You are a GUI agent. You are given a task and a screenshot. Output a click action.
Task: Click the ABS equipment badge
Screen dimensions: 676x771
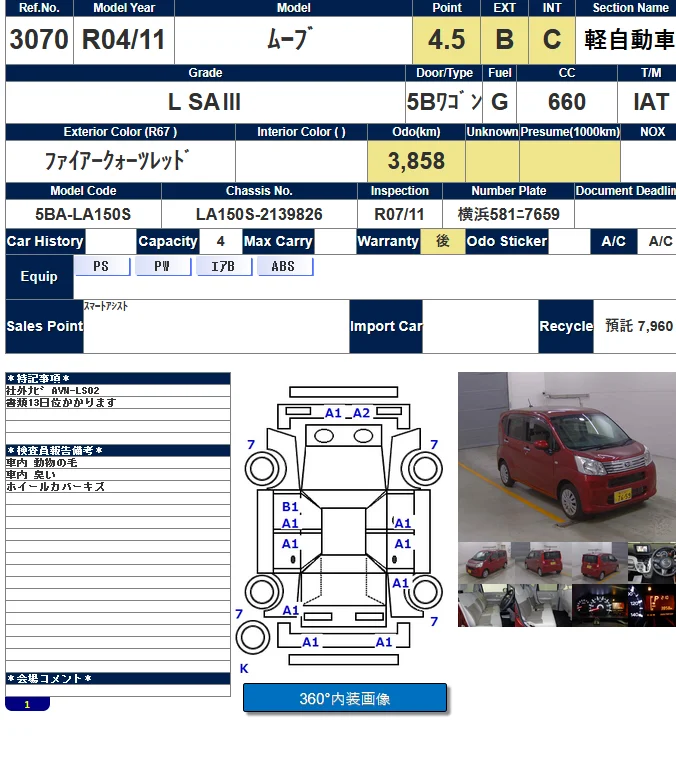pyautogui.click(x=284, y=267)
